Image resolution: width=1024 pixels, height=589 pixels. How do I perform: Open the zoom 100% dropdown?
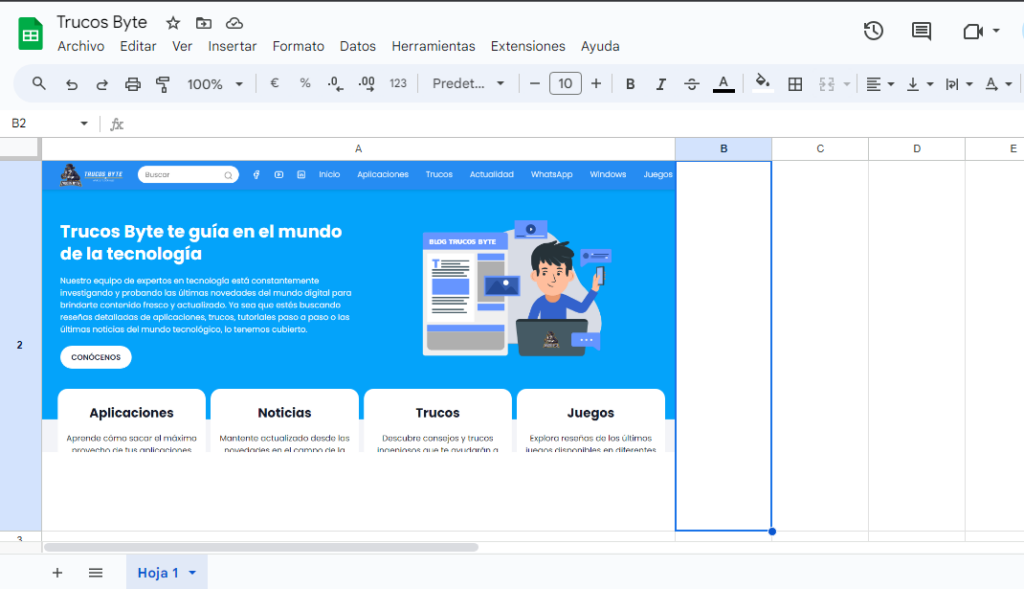click(215, 84)
